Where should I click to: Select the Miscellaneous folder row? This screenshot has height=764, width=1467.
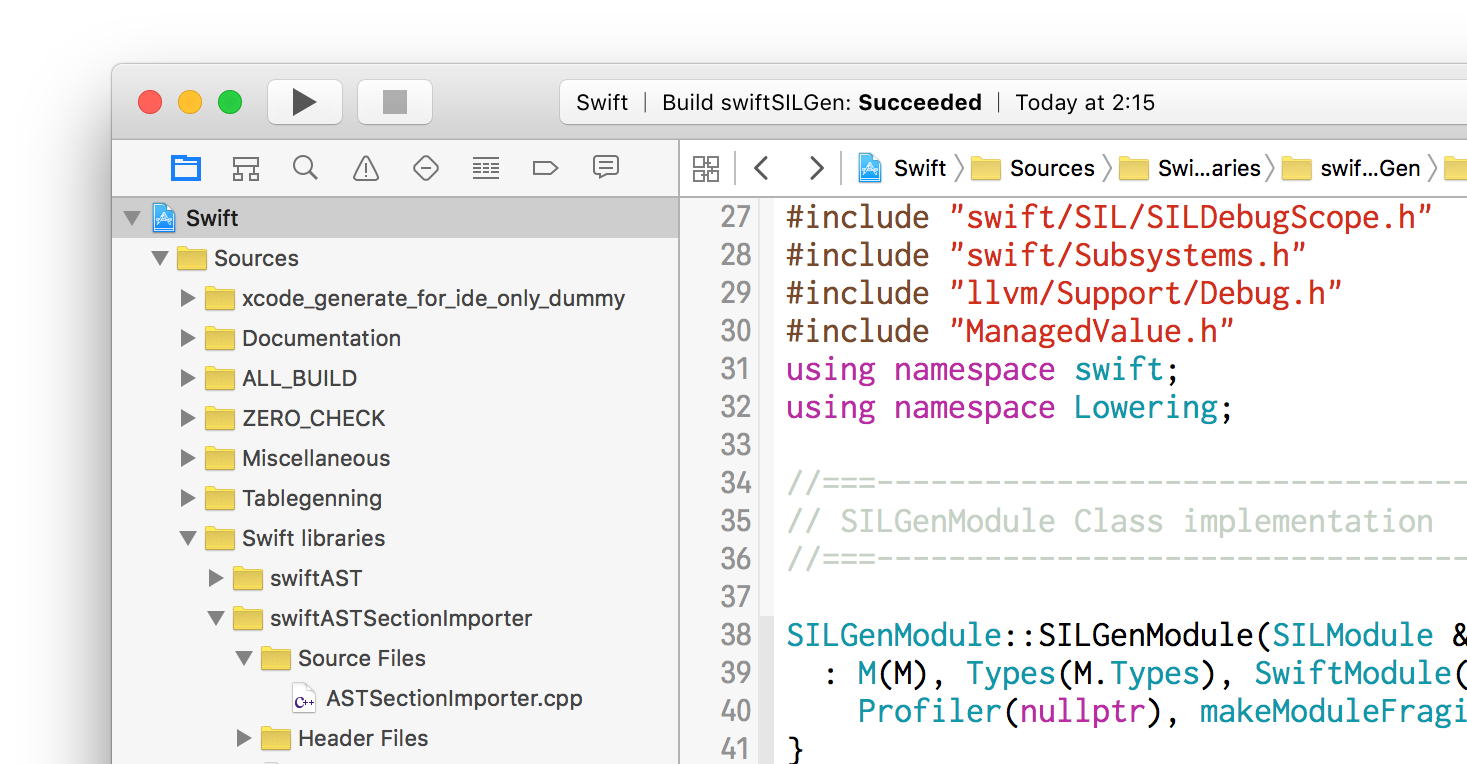(x=396, y=458)
